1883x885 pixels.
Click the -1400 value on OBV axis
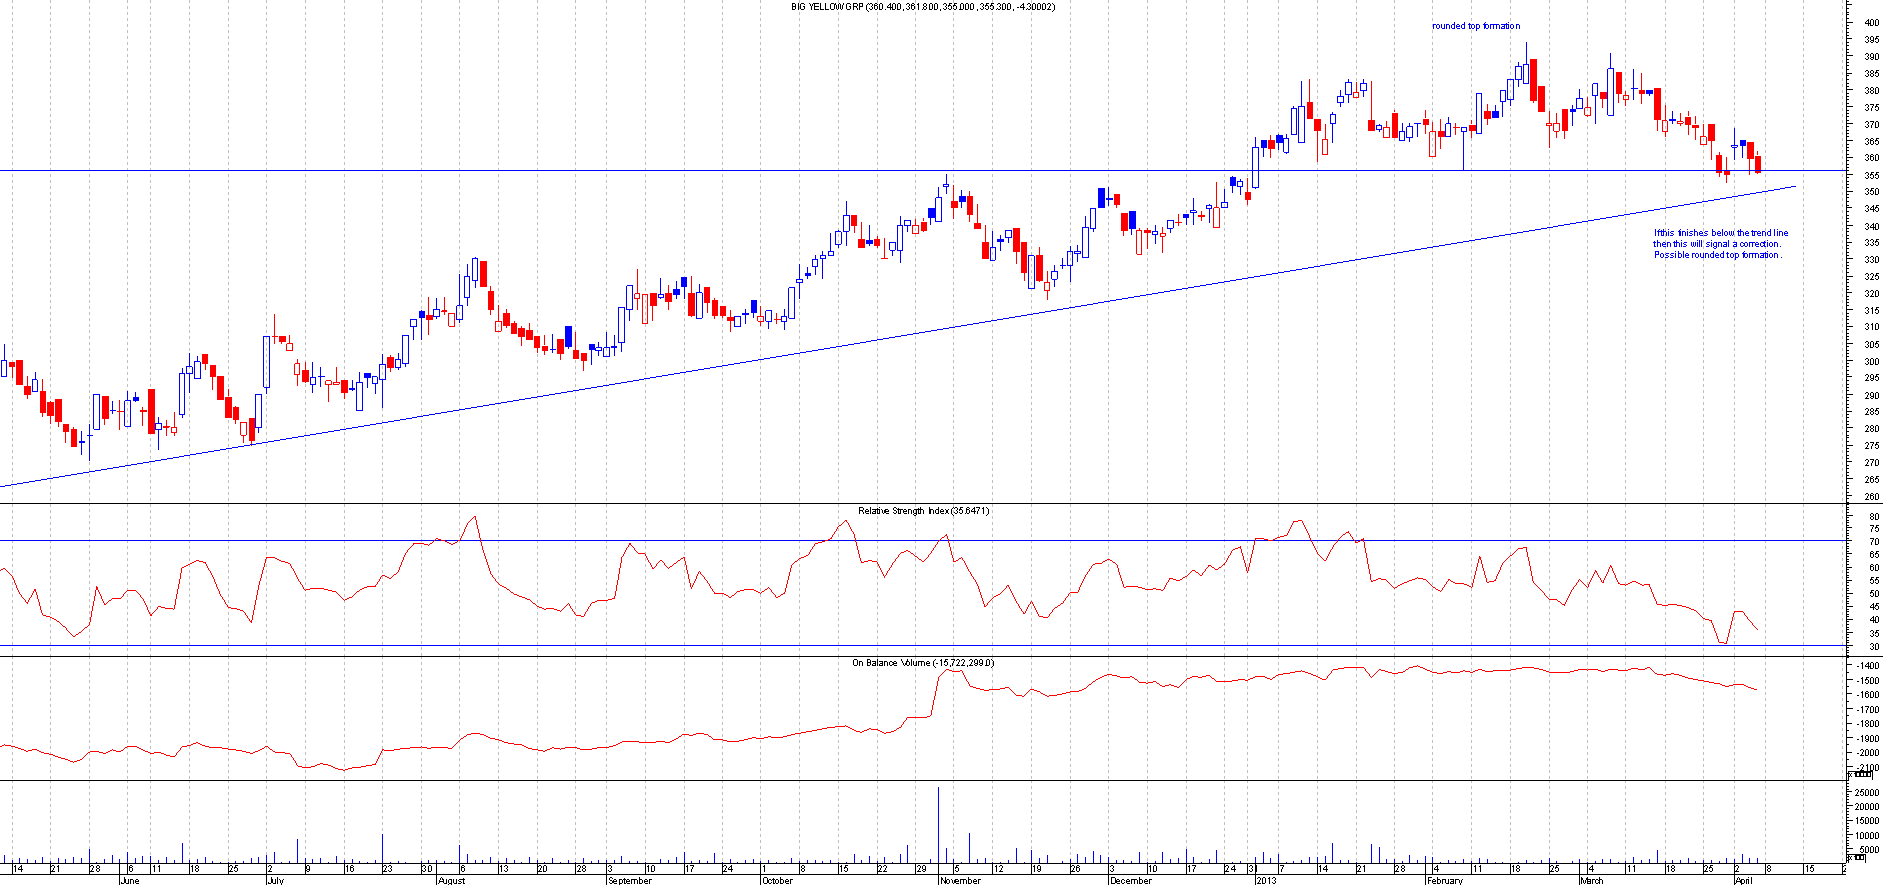click(1866, 665)
